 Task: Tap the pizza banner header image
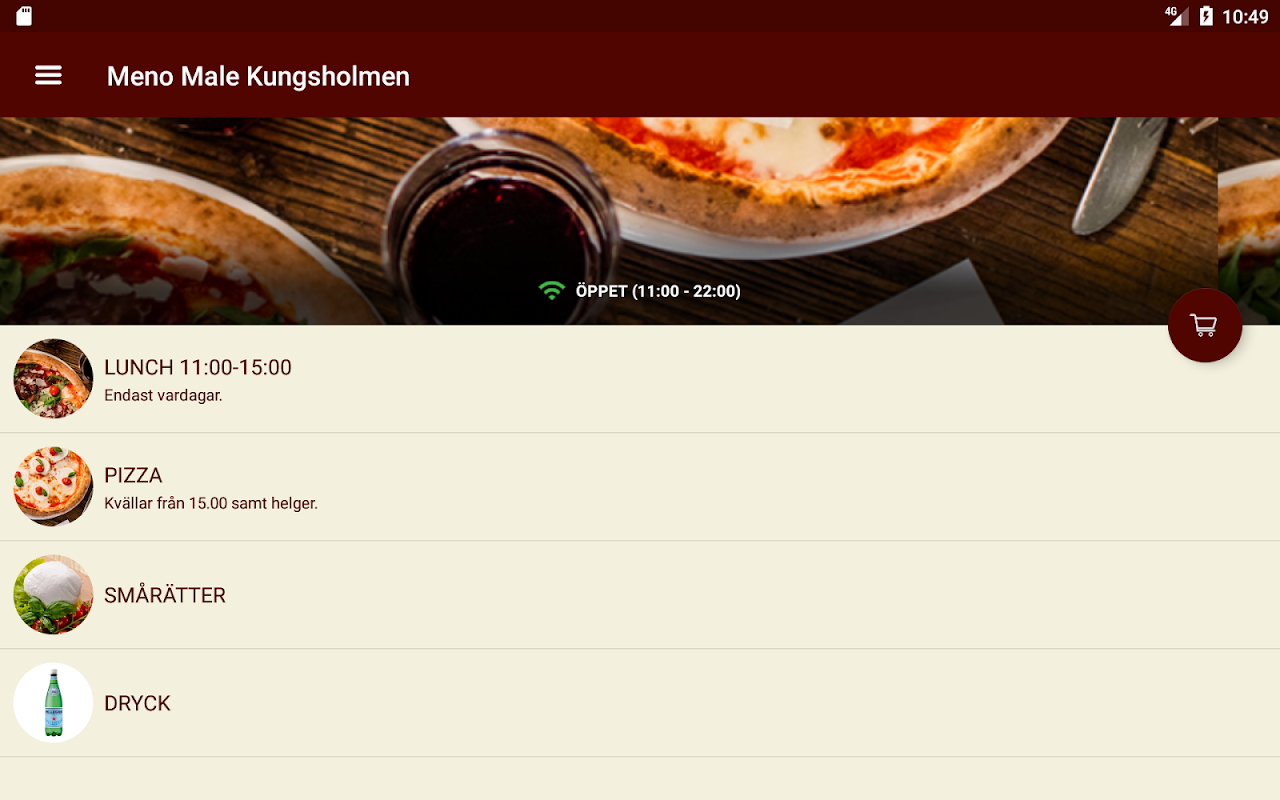[640, 221]
